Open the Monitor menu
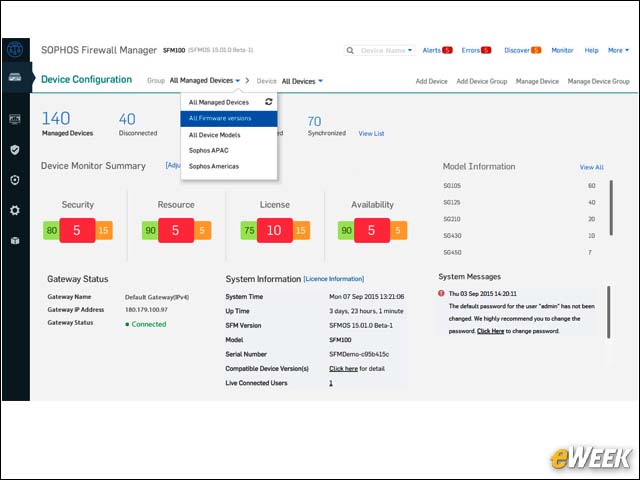640x480 pixels. [562, 50]
